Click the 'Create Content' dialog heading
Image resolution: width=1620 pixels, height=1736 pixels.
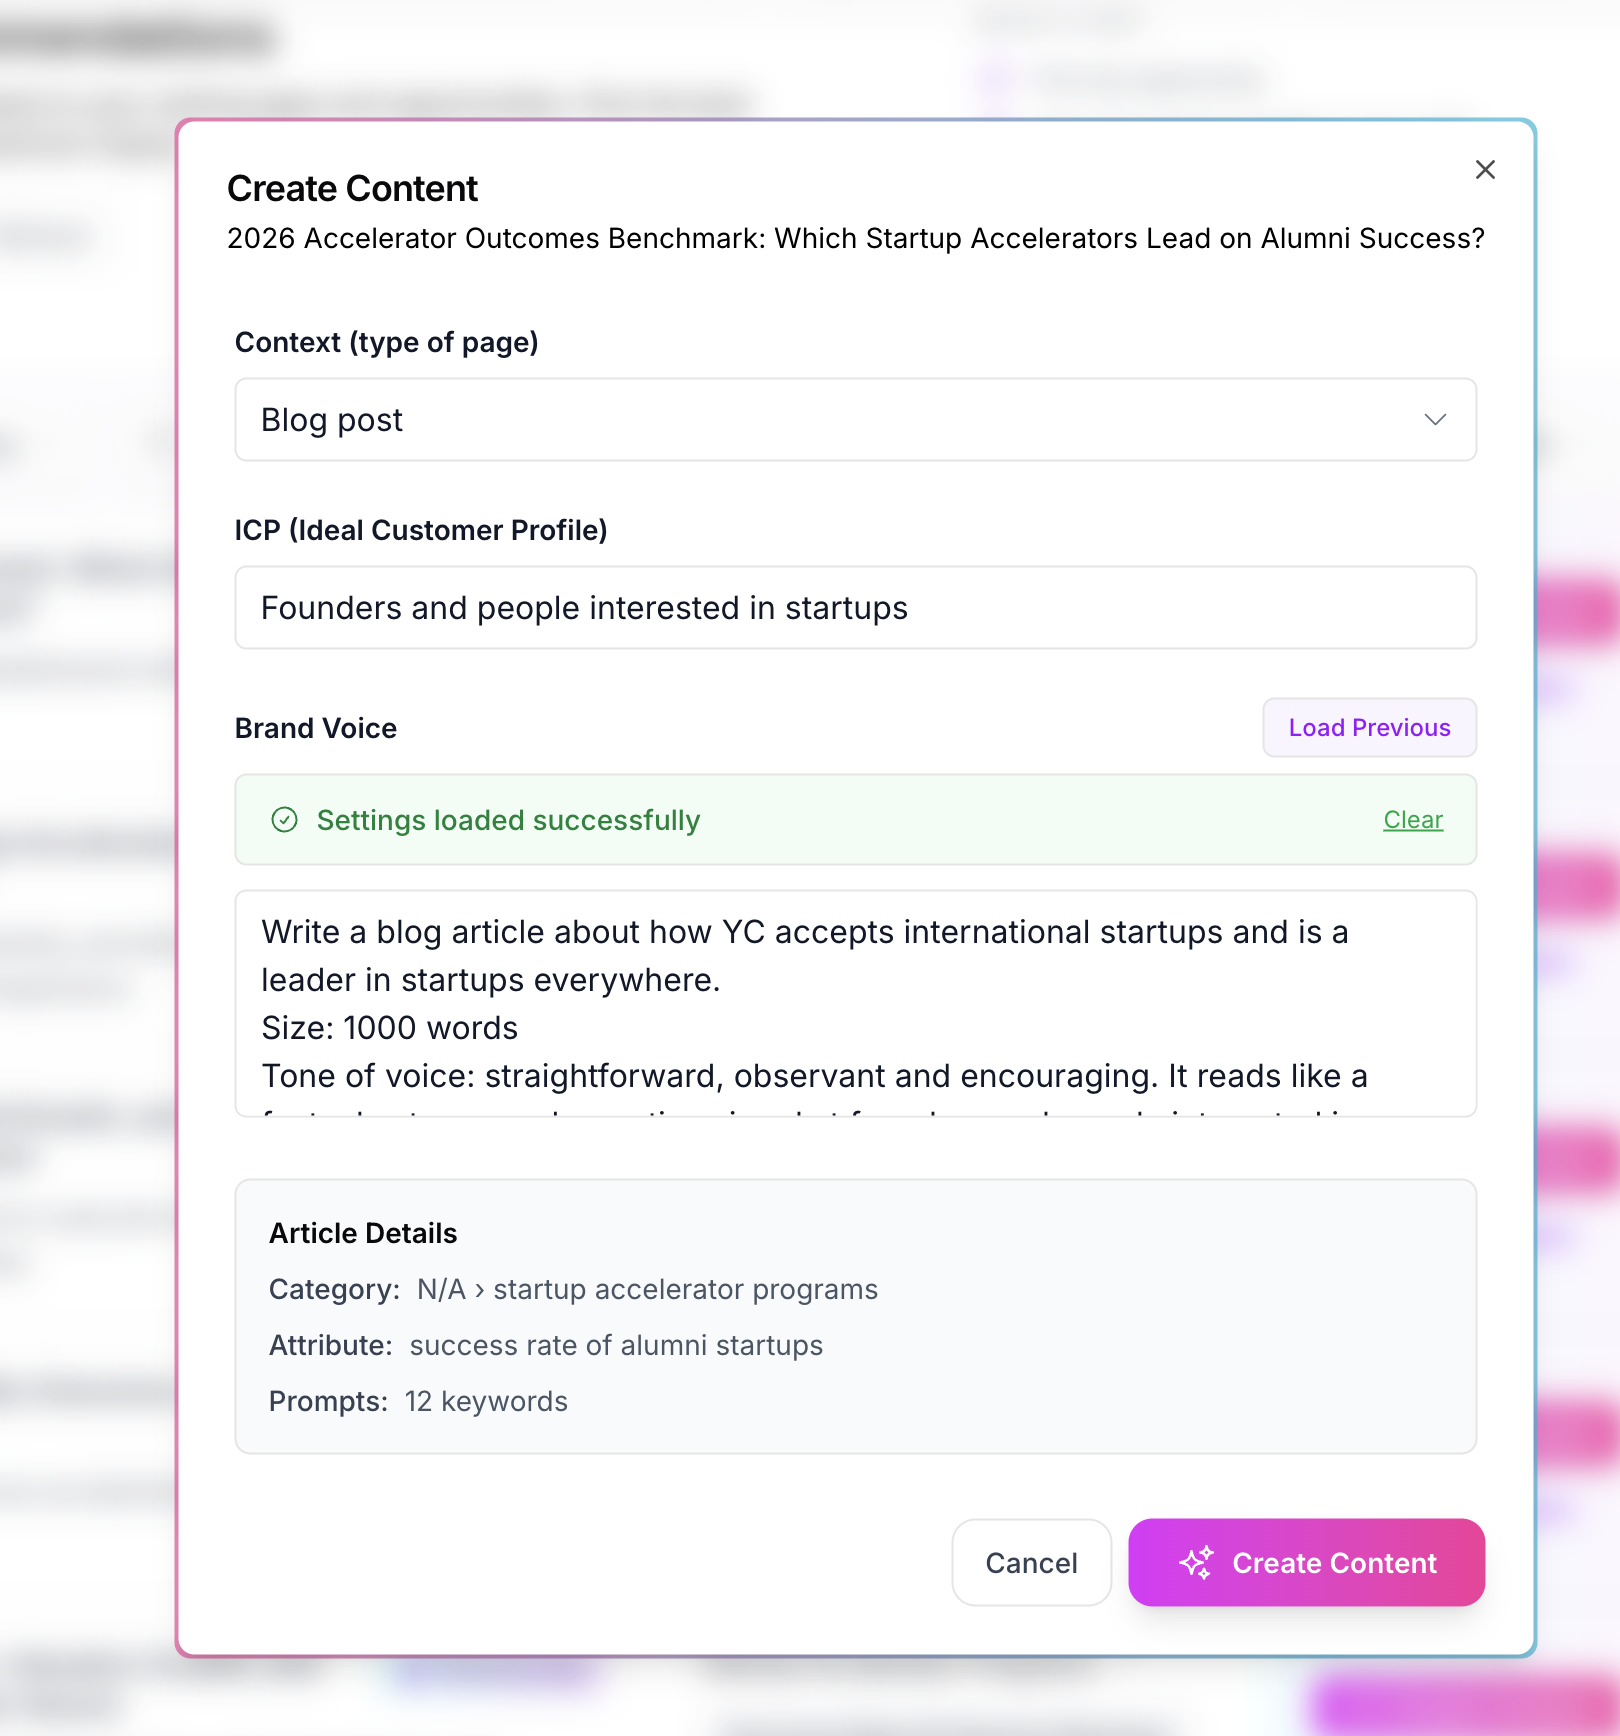pyautogui.click(x=352, y=189)
